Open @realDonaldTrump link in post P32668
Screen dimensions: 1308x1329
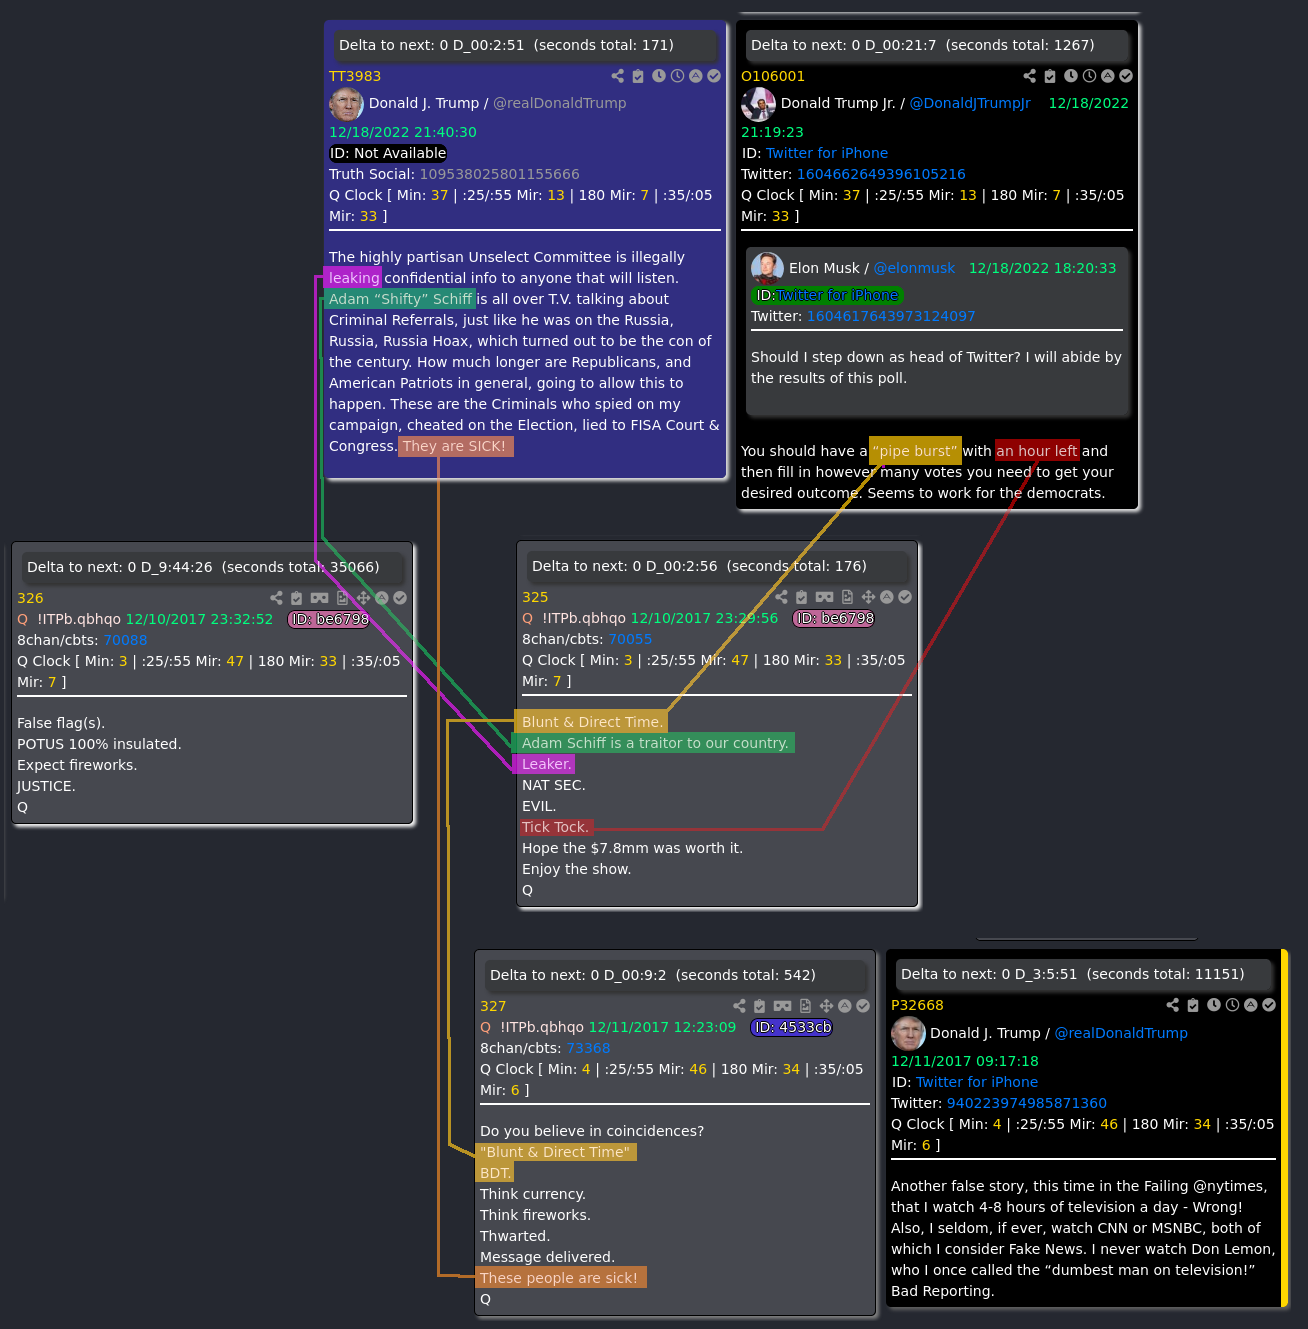(x=1121, y=1033)
